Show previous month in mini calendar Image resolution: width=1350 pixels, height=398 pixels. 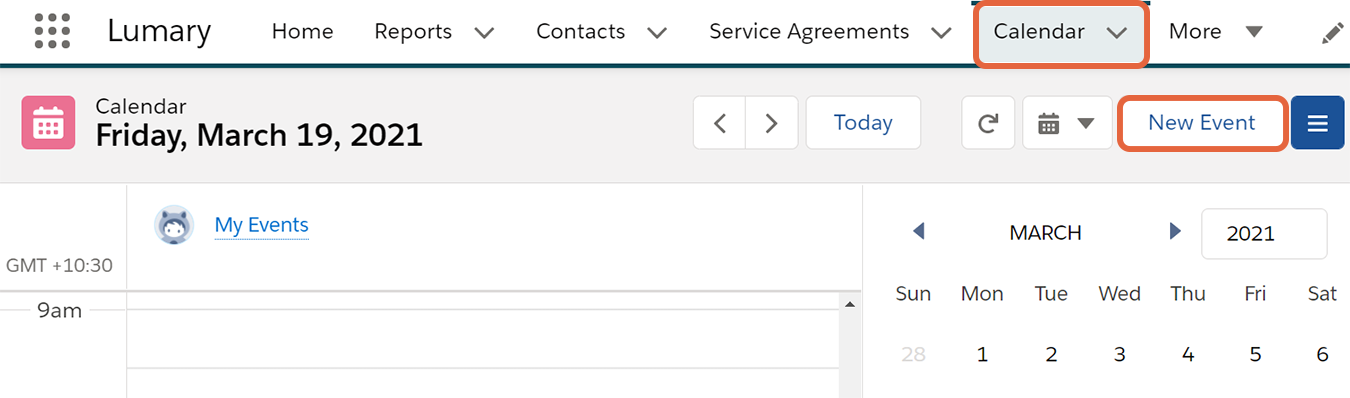point(918,232)
